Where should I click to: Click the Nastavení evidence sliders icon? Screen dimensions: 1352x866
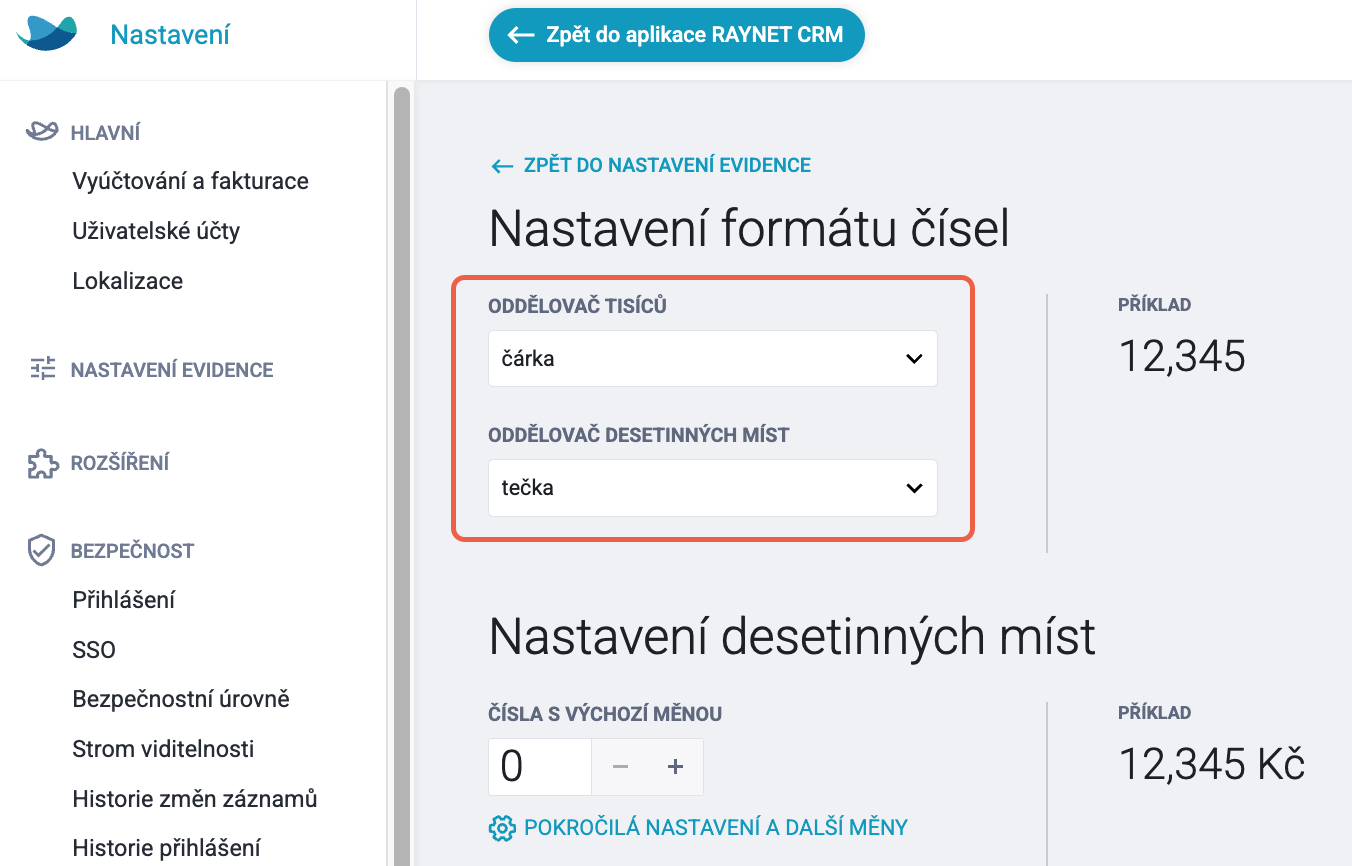pos(42,369)
